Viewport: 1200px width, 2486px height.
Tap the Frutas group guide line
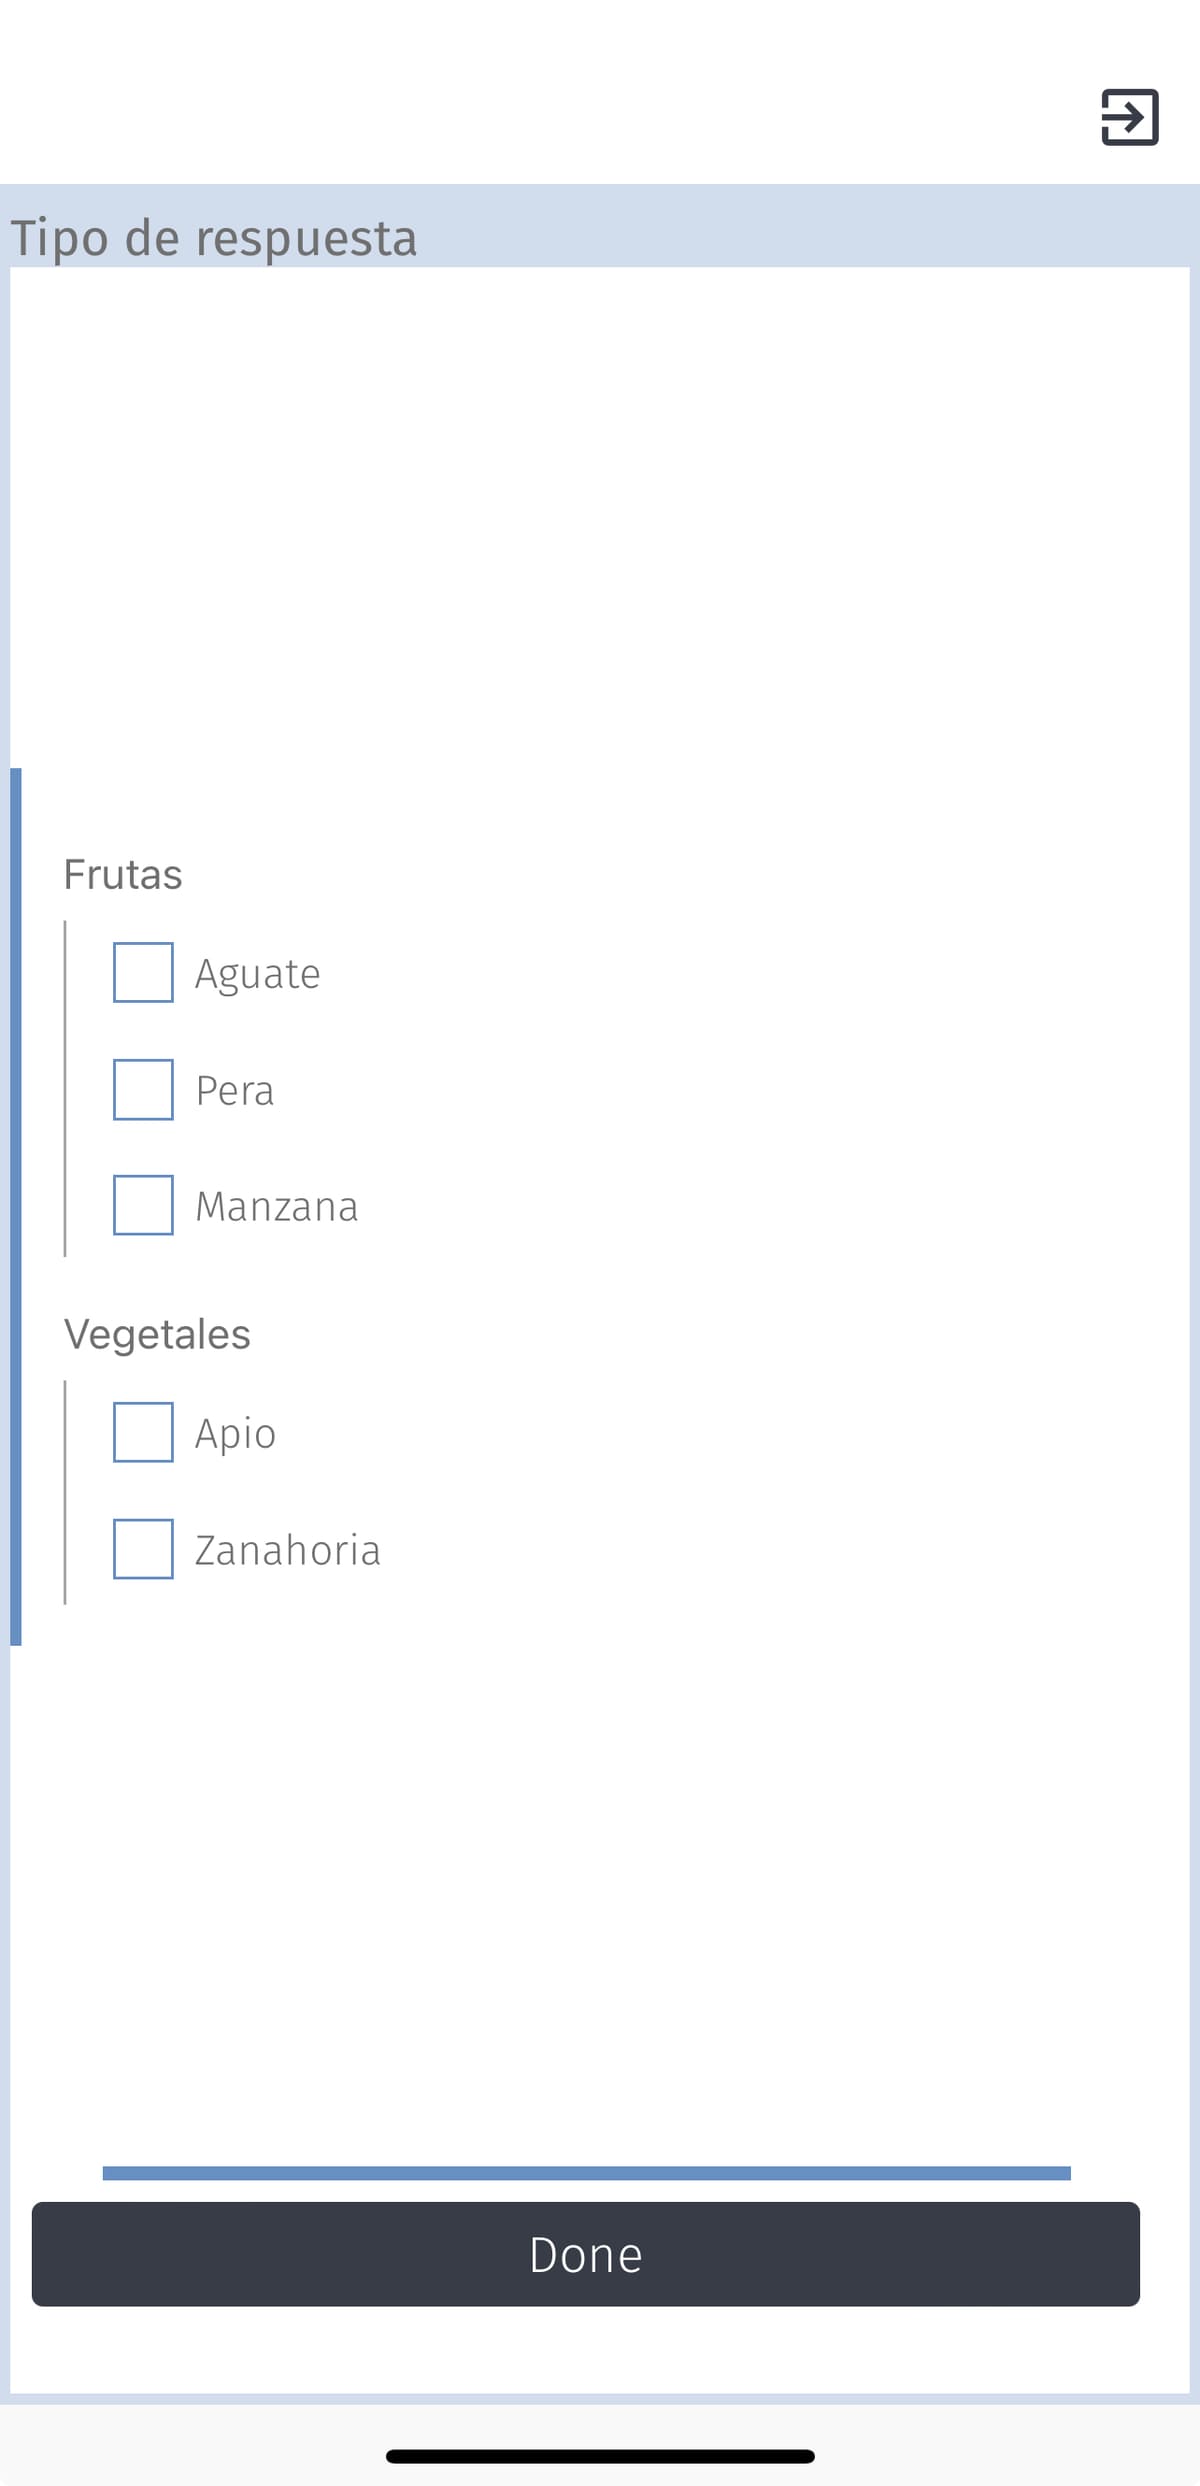click(64, 1085)
